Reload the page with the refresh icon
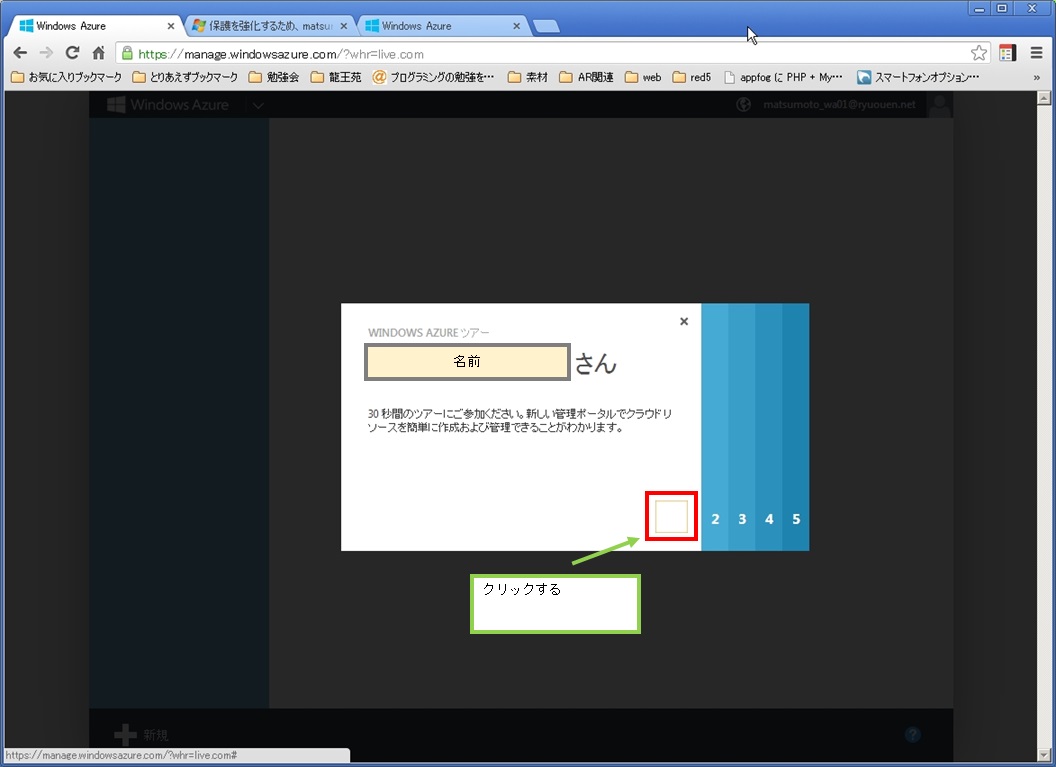Image resolution: width=1056 pixels, height=767 pixels. pyautogui.click(x=72, y=53)
